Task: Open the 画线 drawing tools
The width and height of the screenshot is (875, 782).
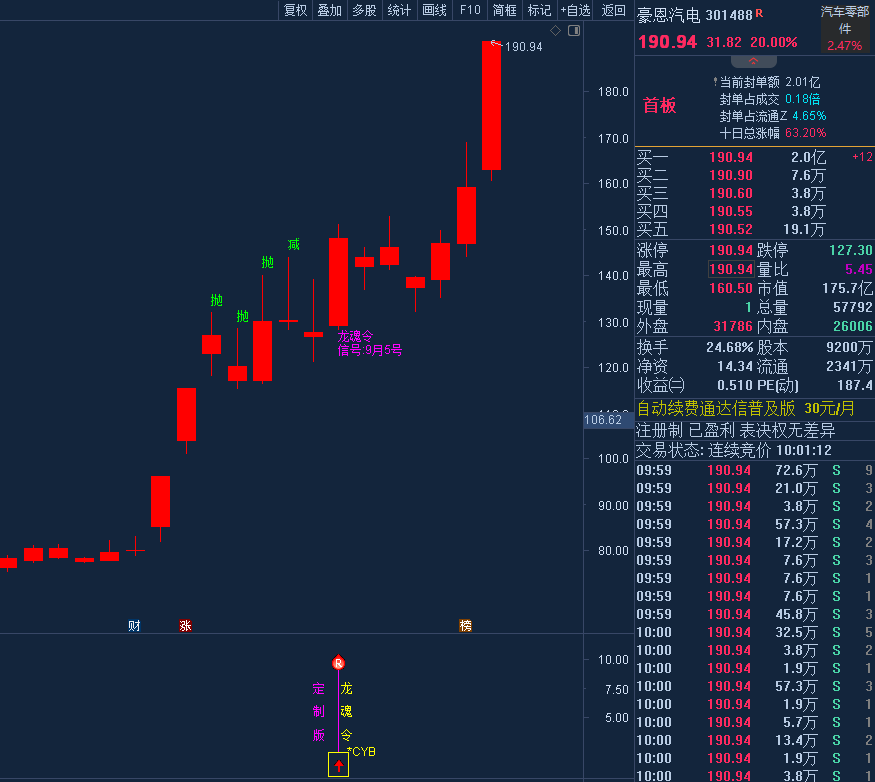Action: coord(434,10)
